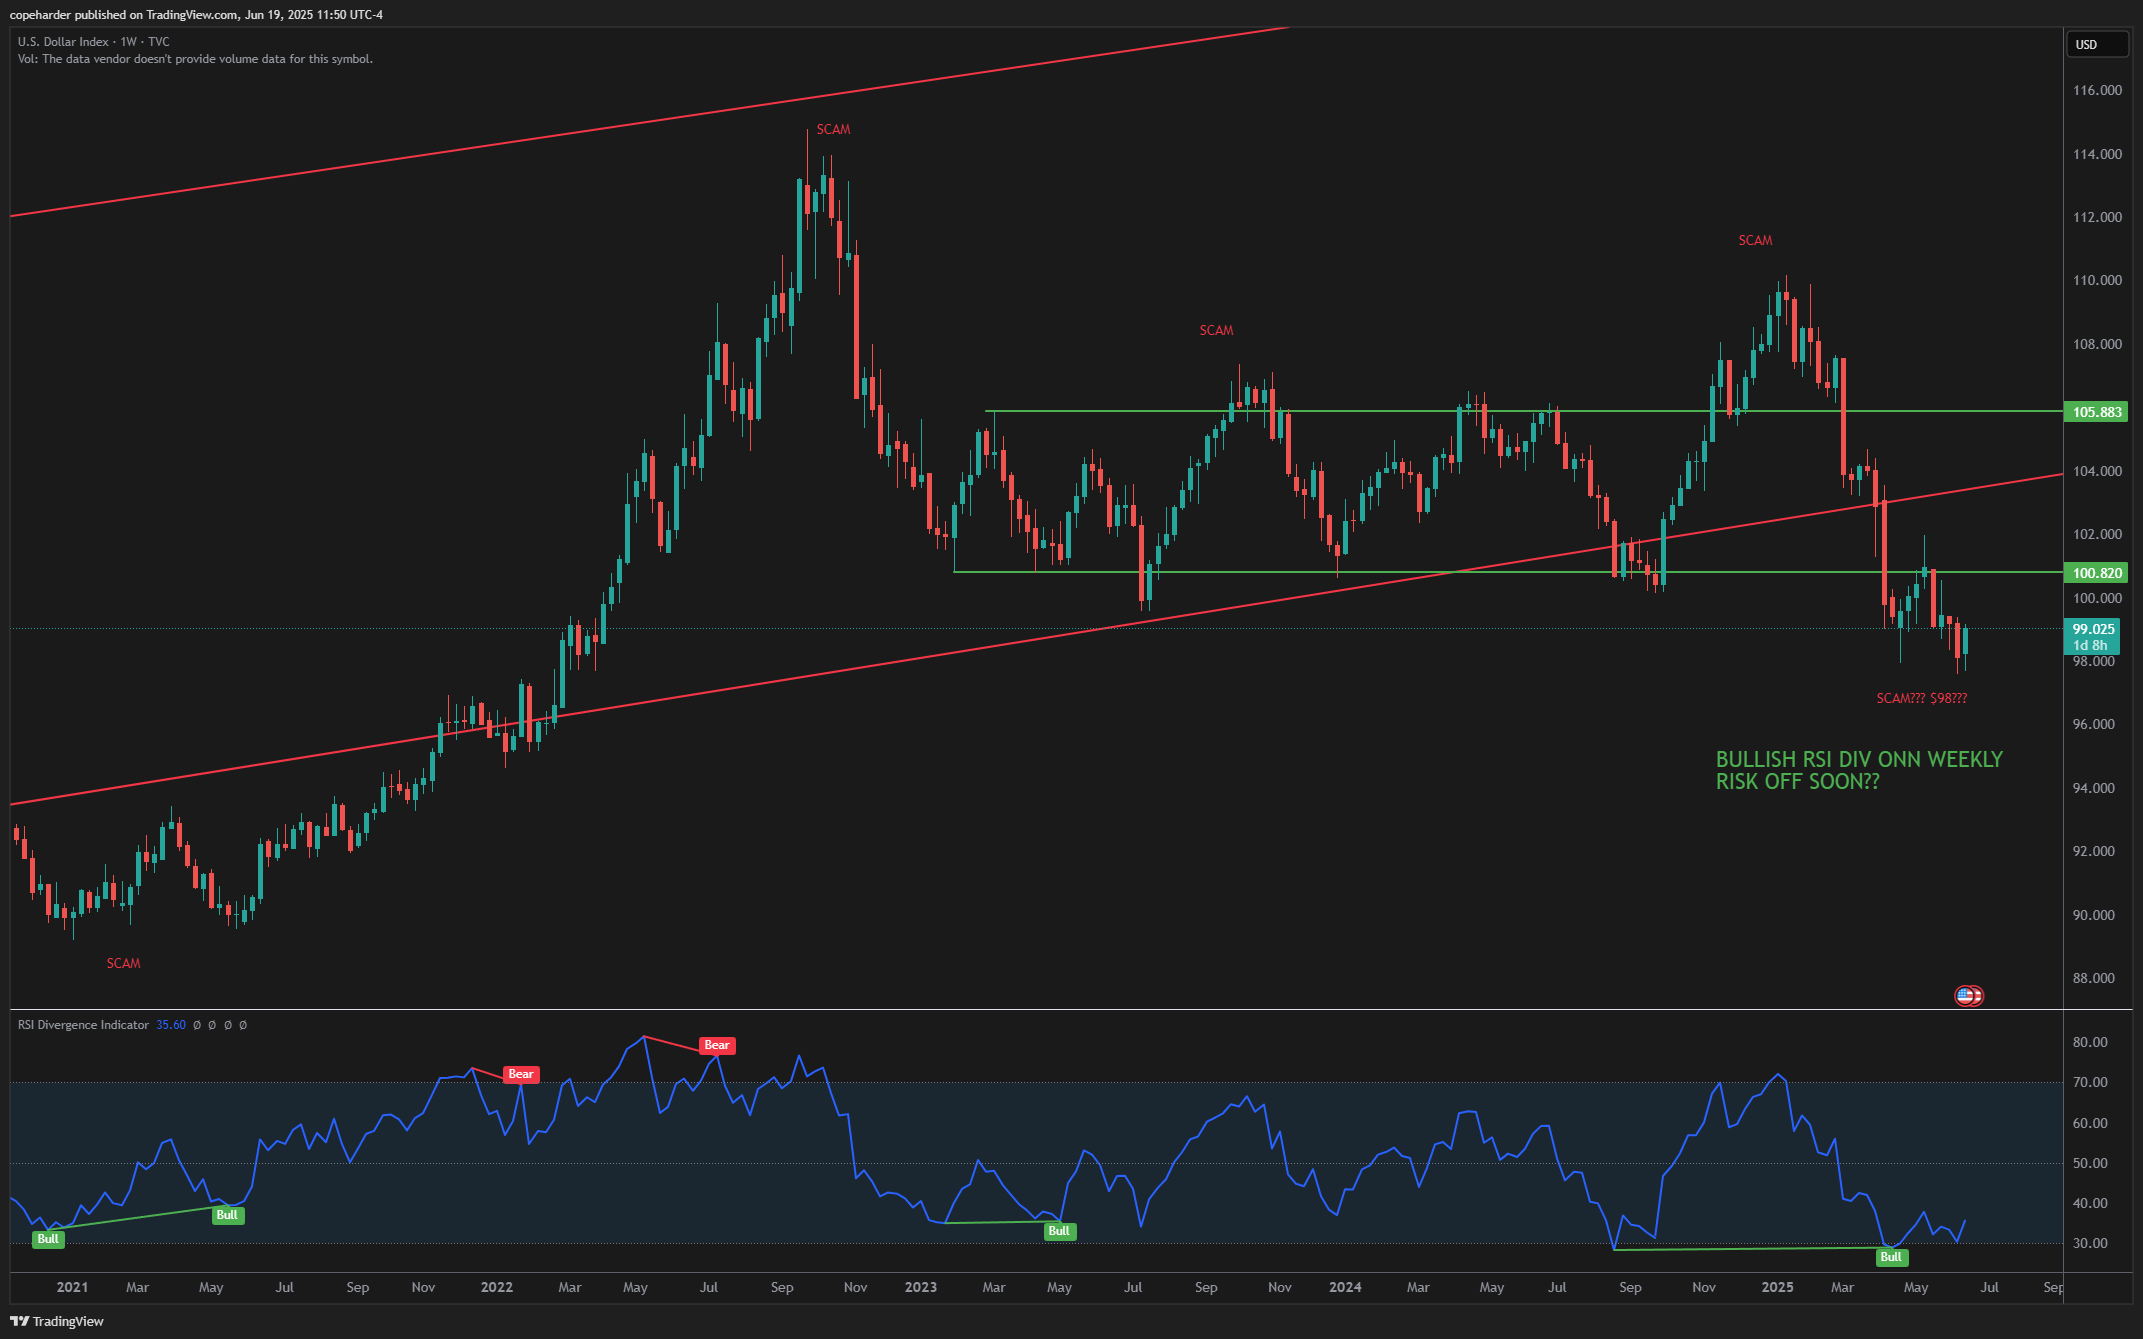Select the U.S. Dollar Index 1W TVC title
The width and height of the screenshot is (2143, 1339).
pyautogui.click(x=94, y=42)
